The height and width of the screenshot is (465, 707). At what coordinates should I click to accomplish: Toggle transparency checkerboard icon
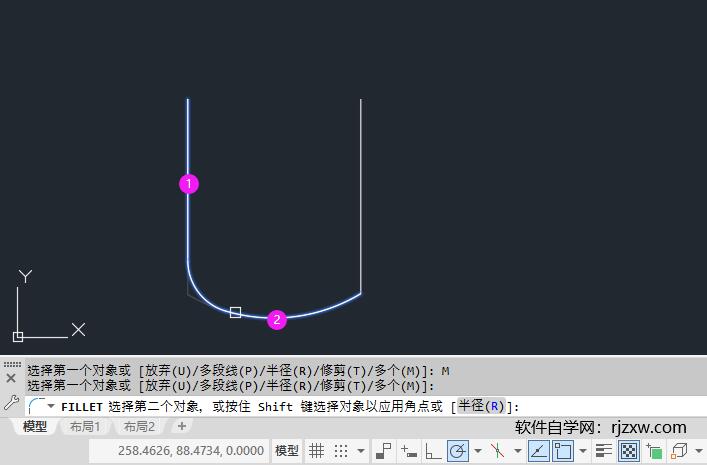(629, 451)
